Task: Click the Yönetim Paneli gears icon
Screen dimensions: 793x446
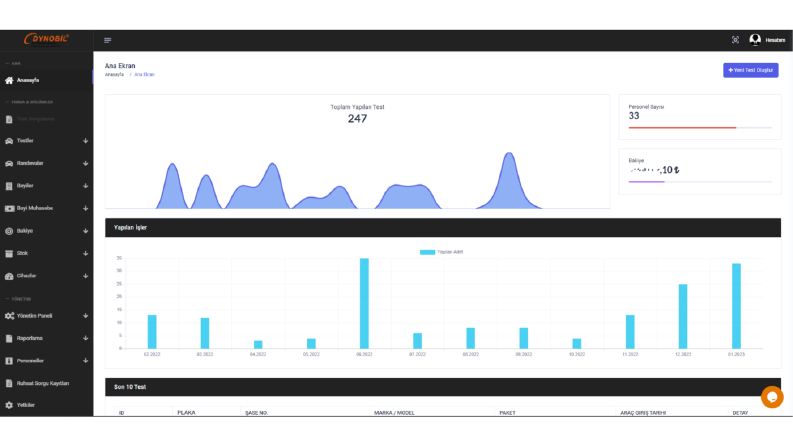Action: point(9,316)
